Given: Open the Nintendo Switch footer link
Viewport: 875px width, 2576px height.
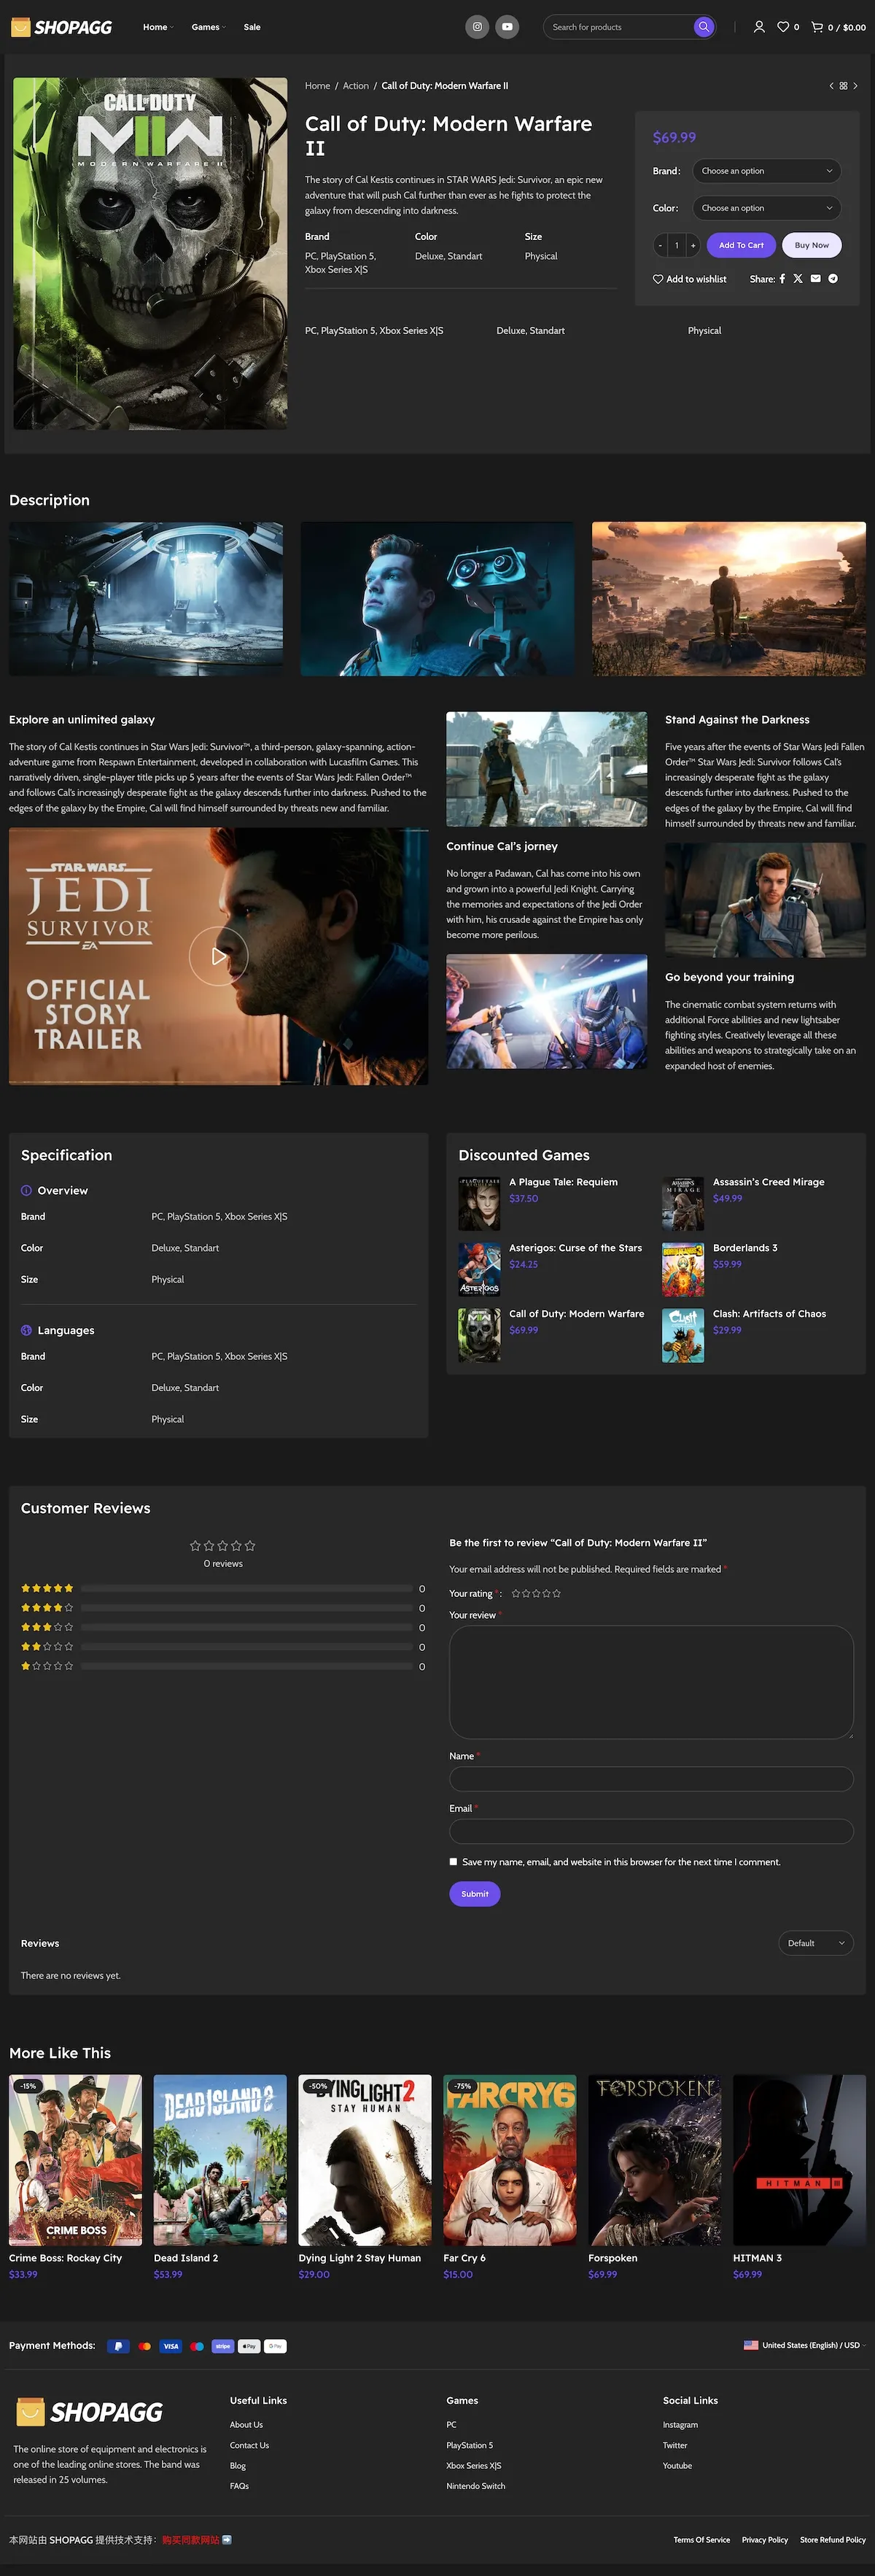Looking at the screenshot, I should pyautogui.click(x=476, y=2486).
